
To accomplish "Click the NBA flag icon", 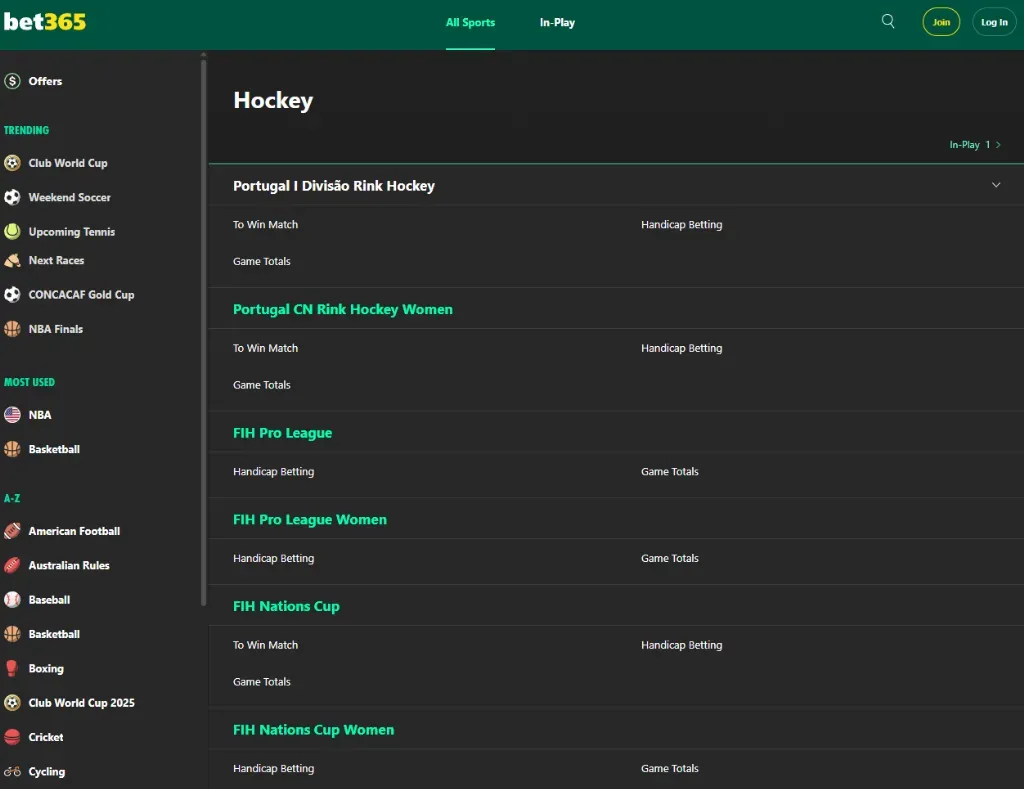I will click(12, 415).
